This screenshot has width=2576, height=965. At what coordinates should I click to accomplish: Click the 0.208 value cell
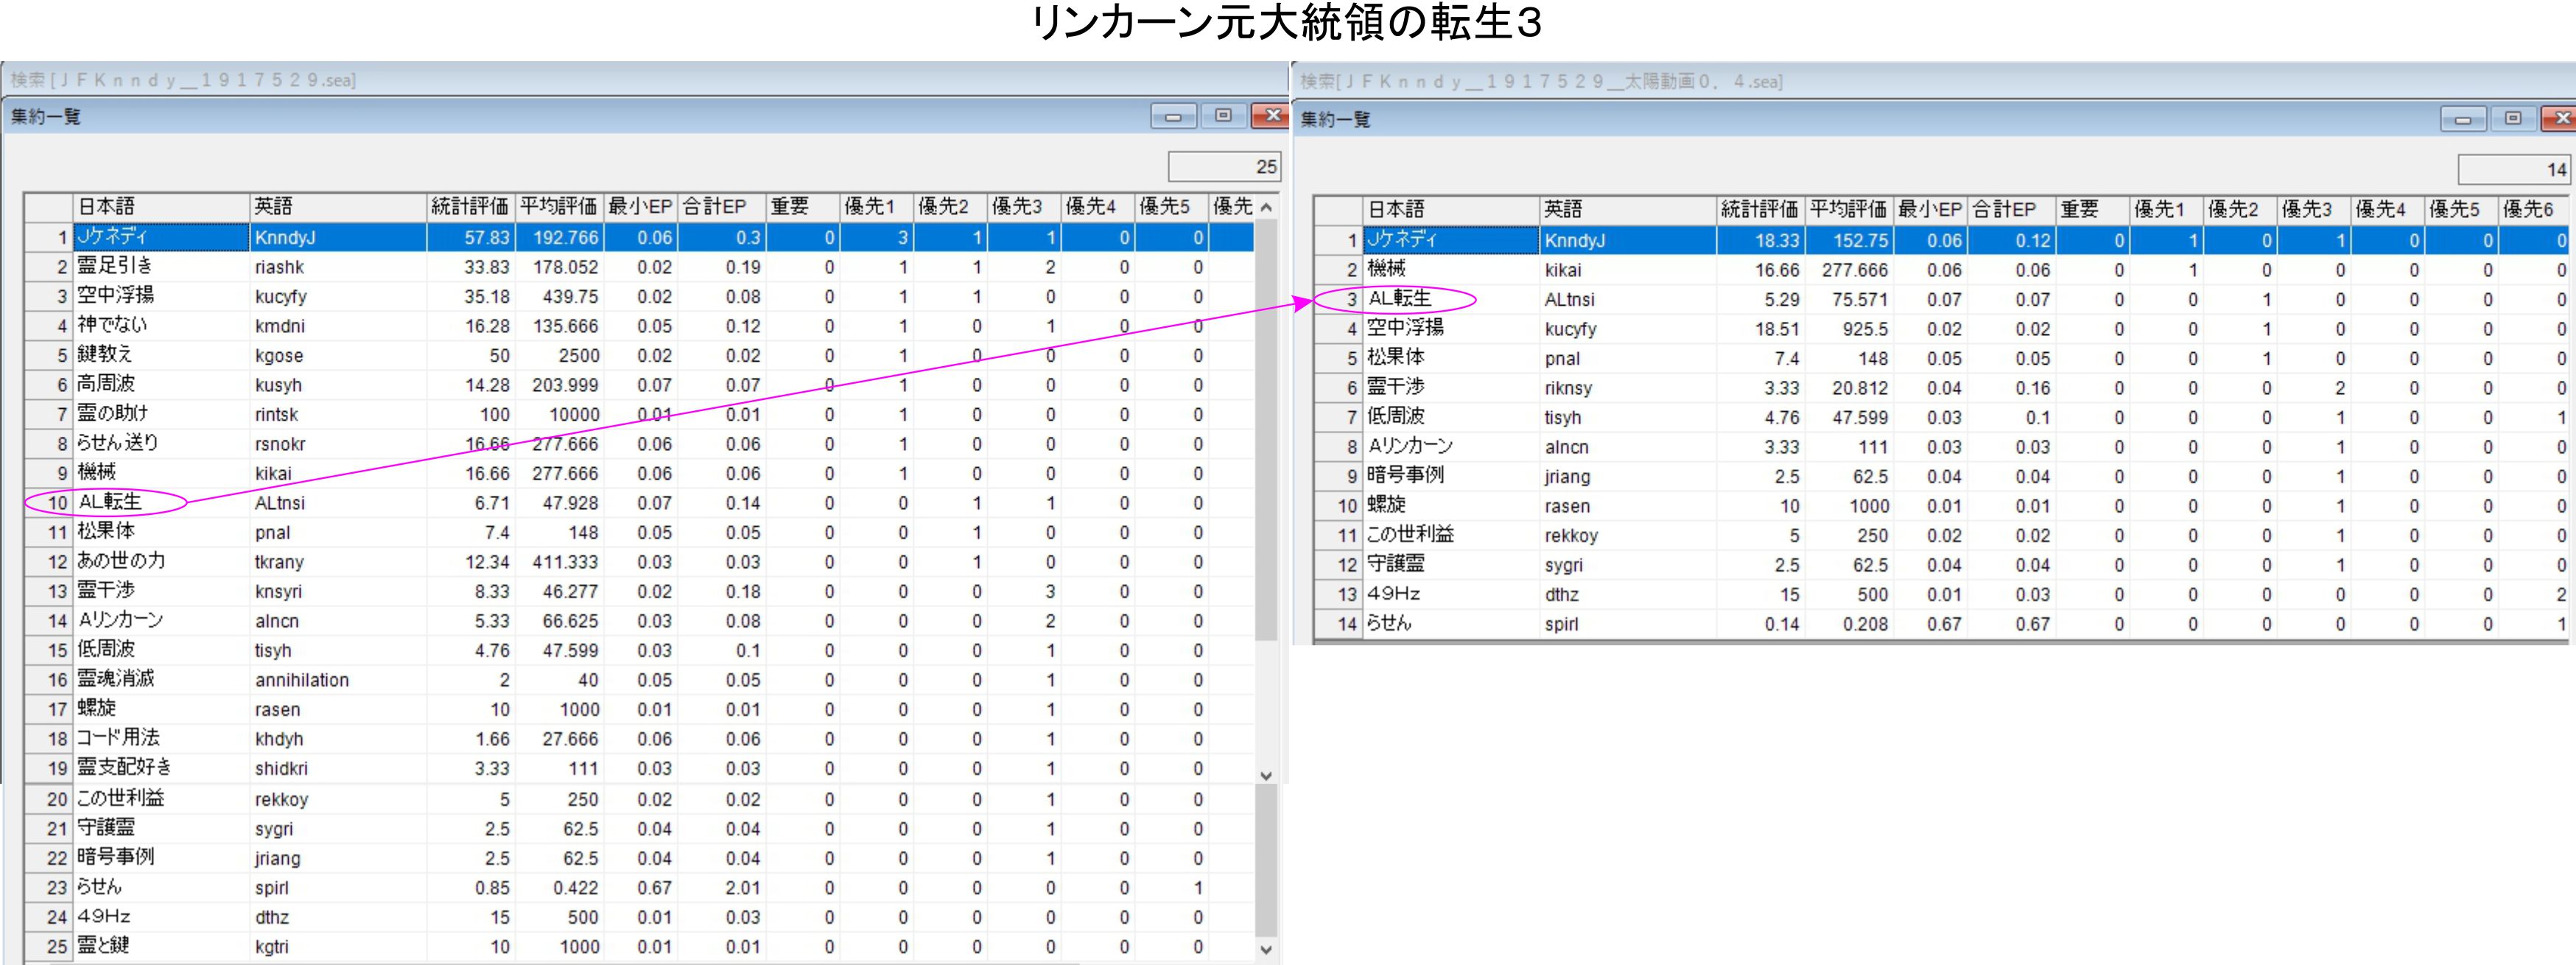pos(1850,624)
